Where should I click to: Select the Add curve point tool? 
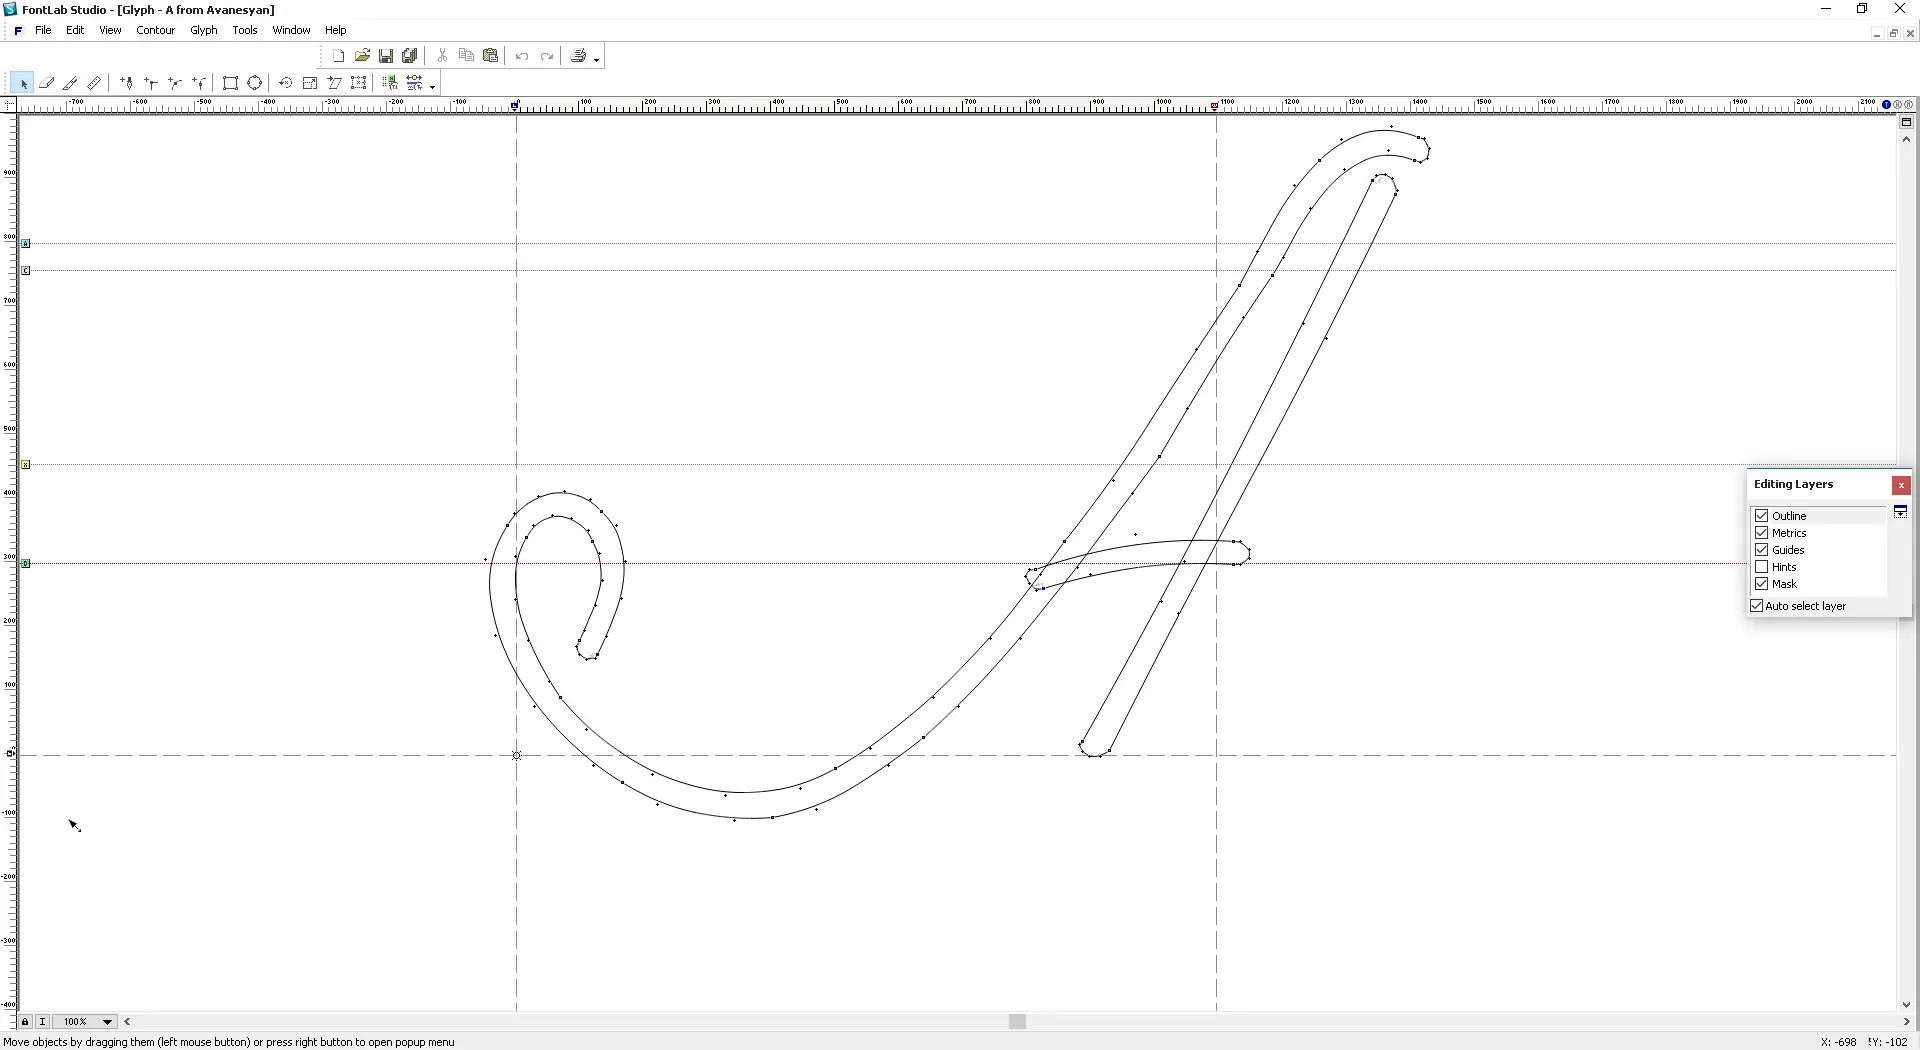pyautogui.click(x=175, y=83)
